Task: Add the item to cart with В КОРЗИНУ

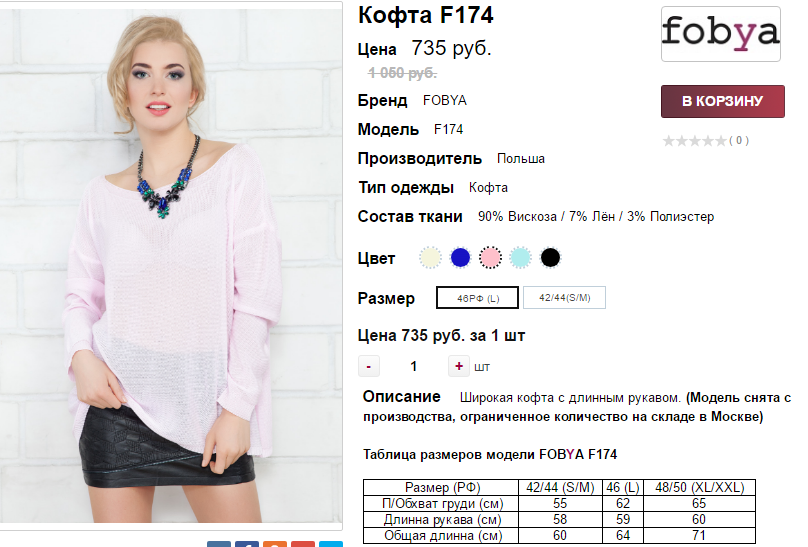Action: coord(722,101)
